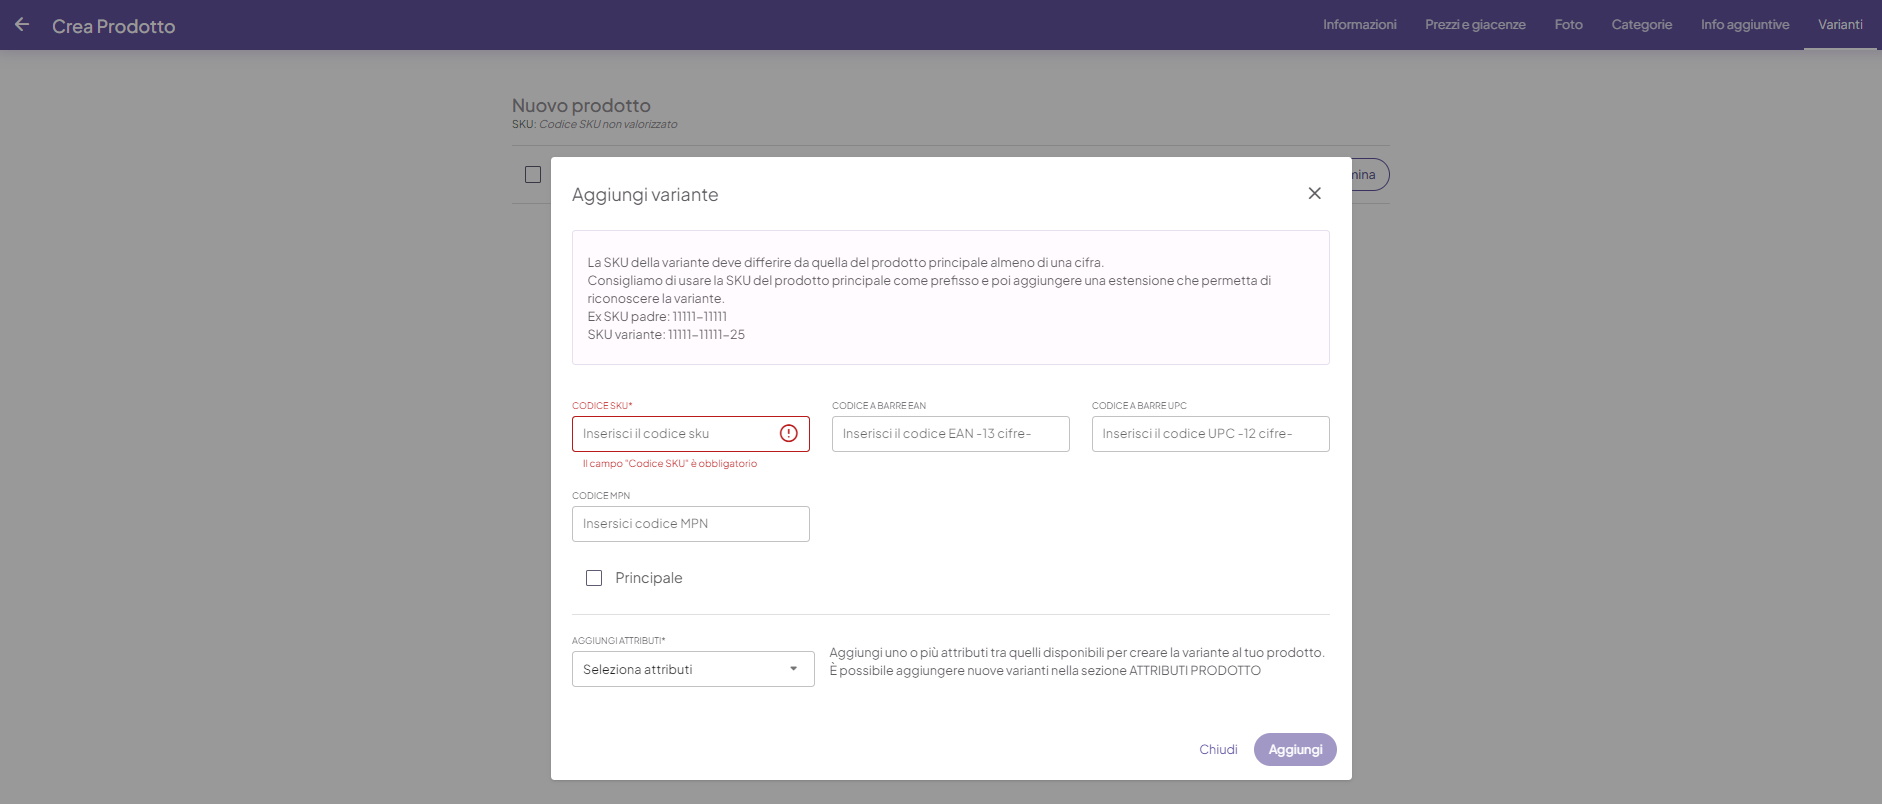Focus the Codice MPN input field
The image size is (1882, 804).
(691, 524)
